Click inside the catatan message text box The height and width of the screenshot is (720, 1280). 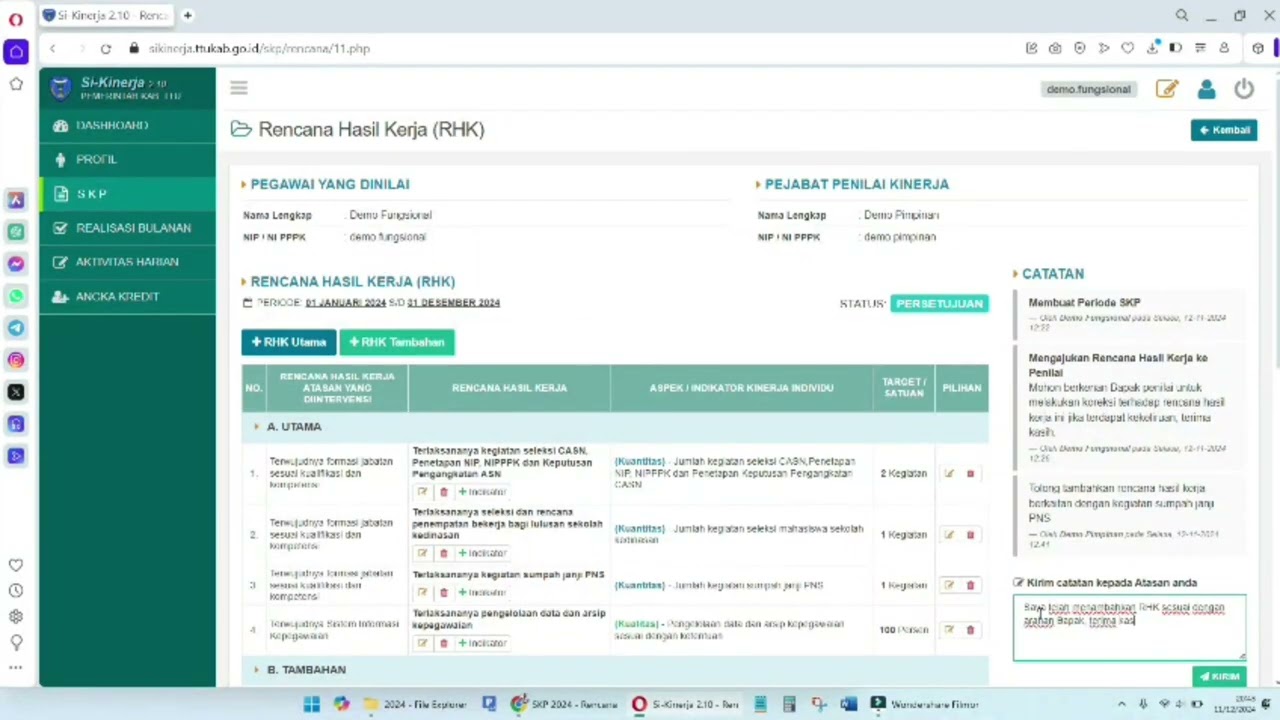(1129, 627)
